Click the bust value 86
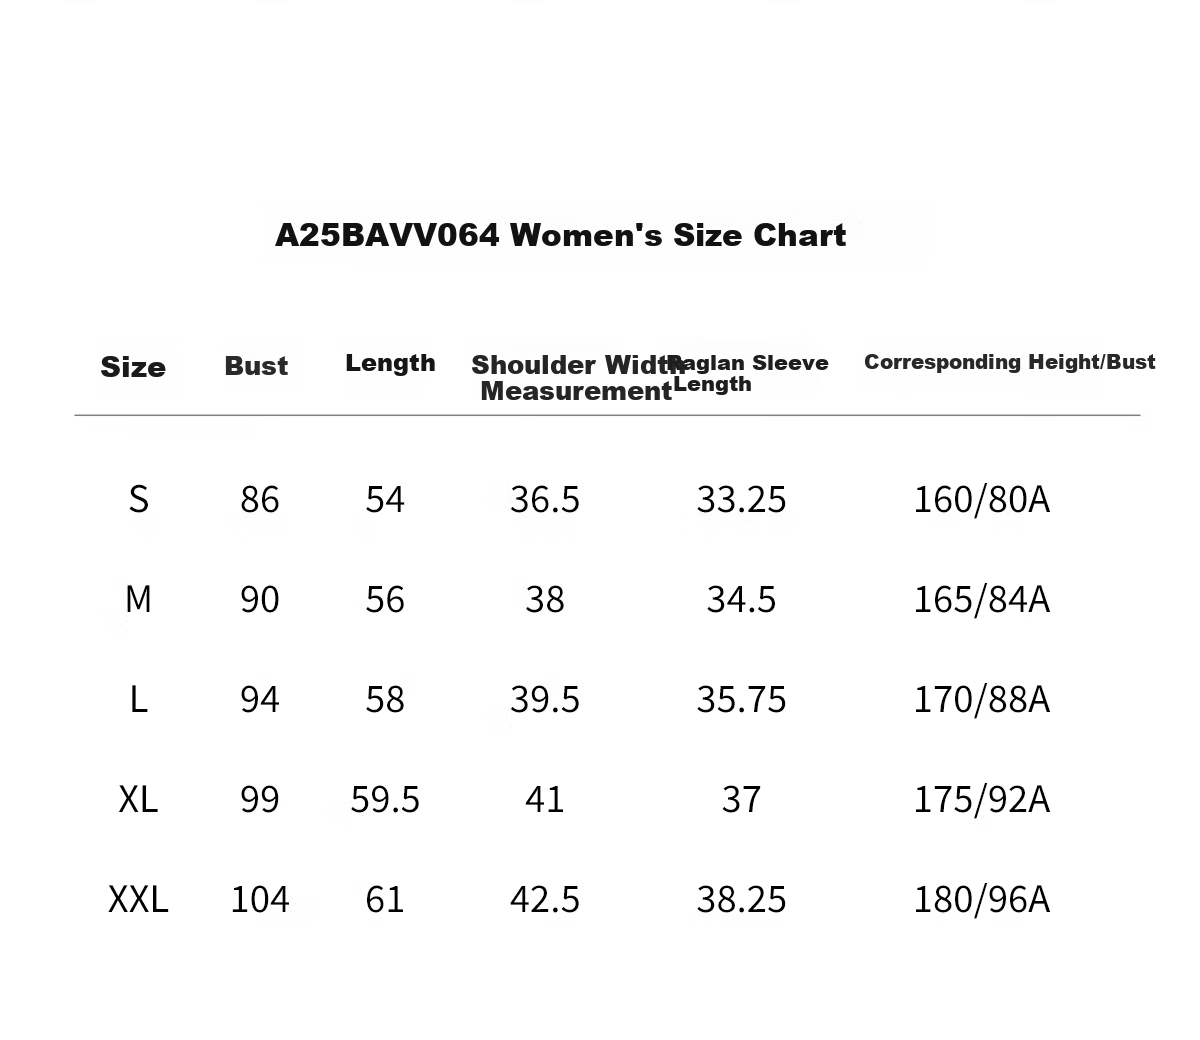Screen dimensions: 1200x1040 point(260,499)
